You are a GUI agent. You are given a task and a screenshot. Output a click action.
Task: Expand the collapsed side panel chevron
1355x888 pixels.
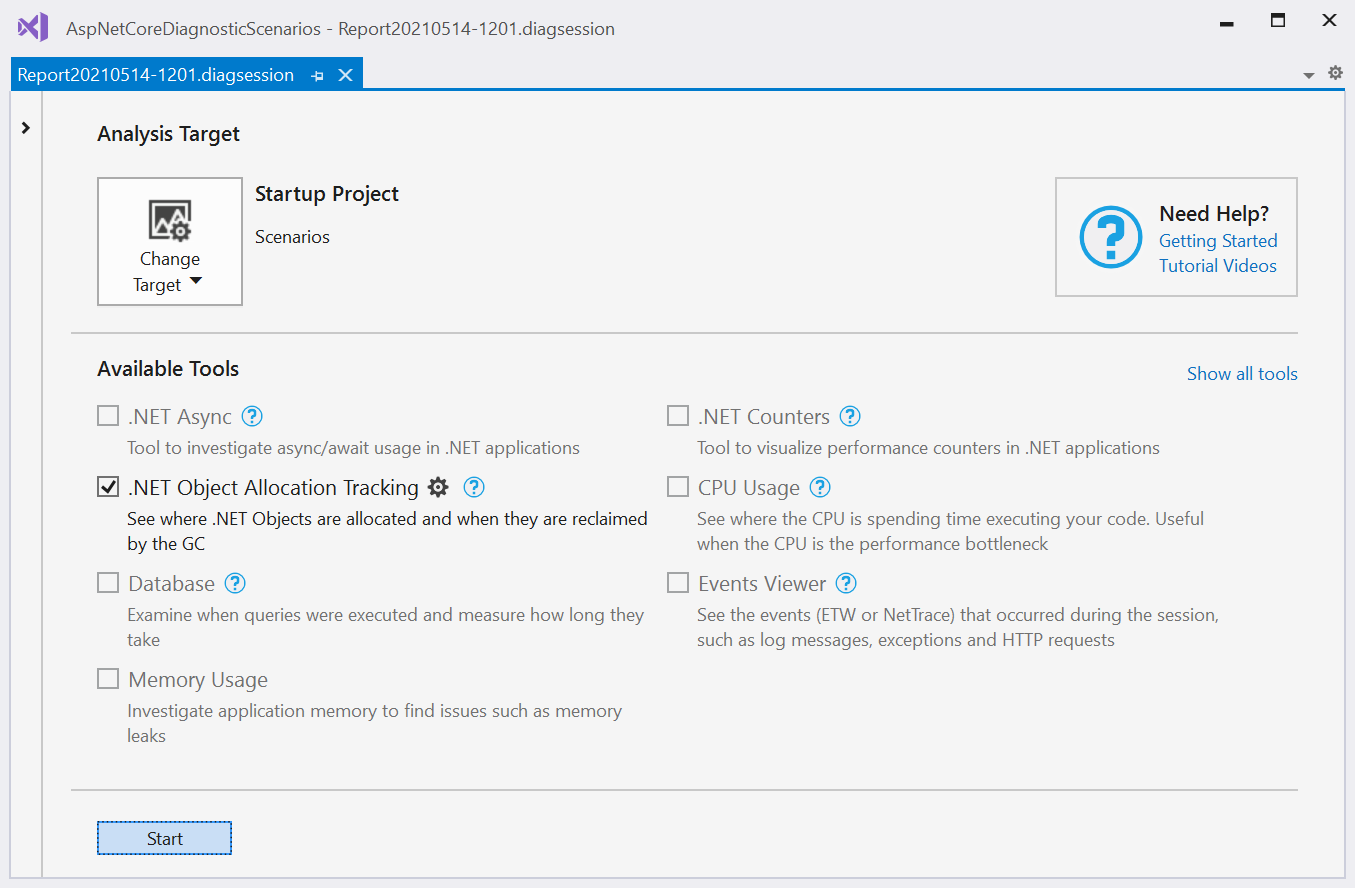(26, 128)
